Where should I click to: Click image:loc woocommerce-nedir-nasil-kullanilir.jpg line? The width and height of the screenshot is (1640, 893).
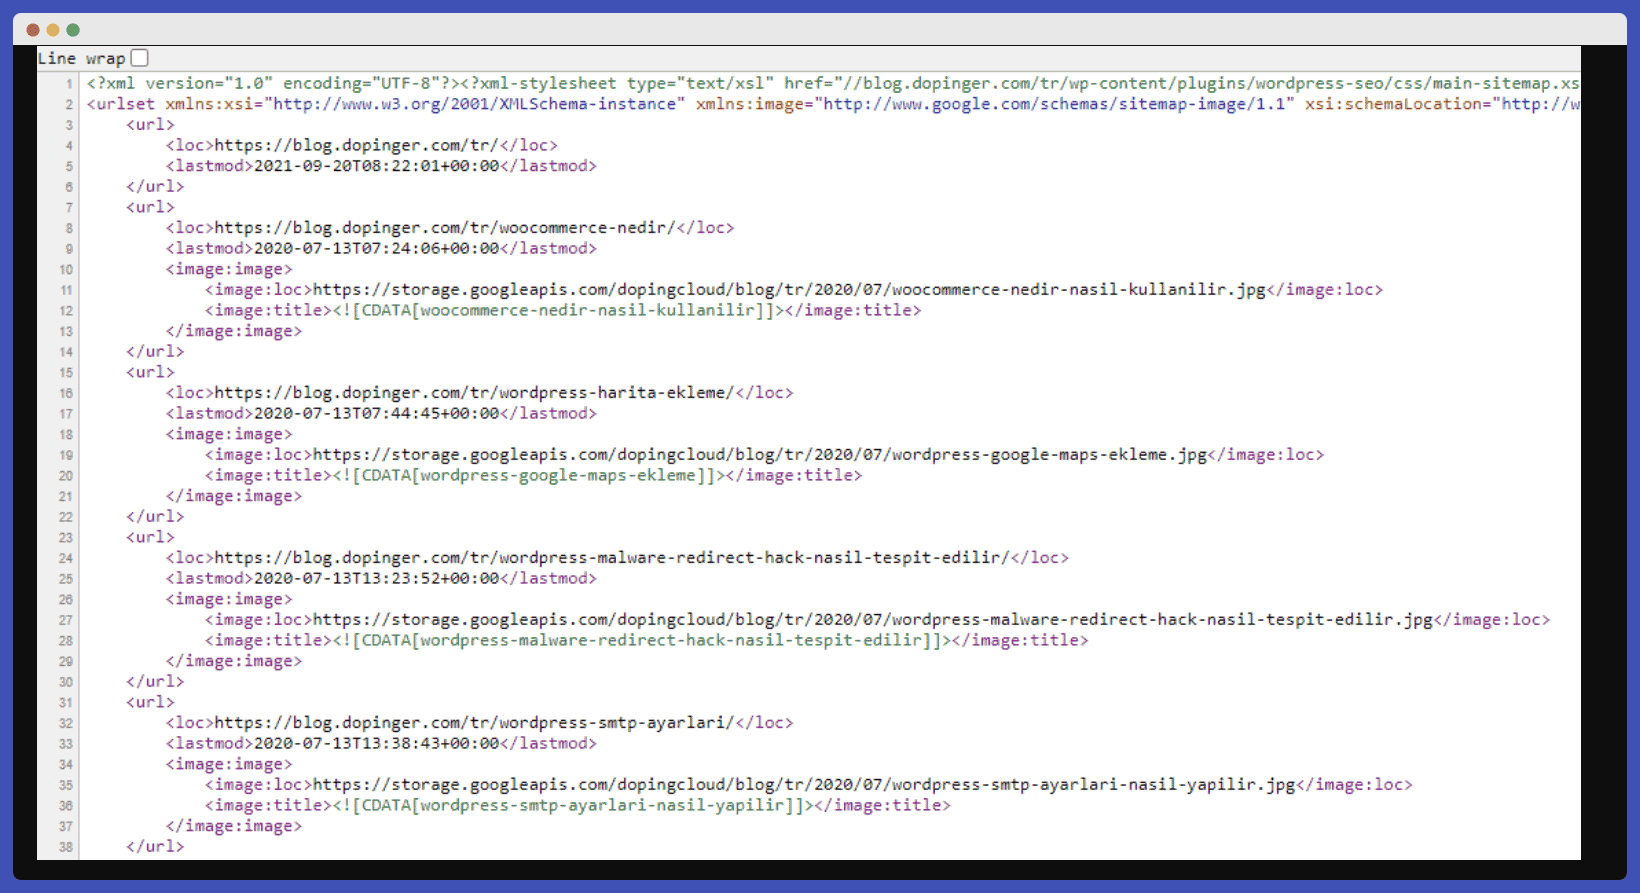pos(794,290)
